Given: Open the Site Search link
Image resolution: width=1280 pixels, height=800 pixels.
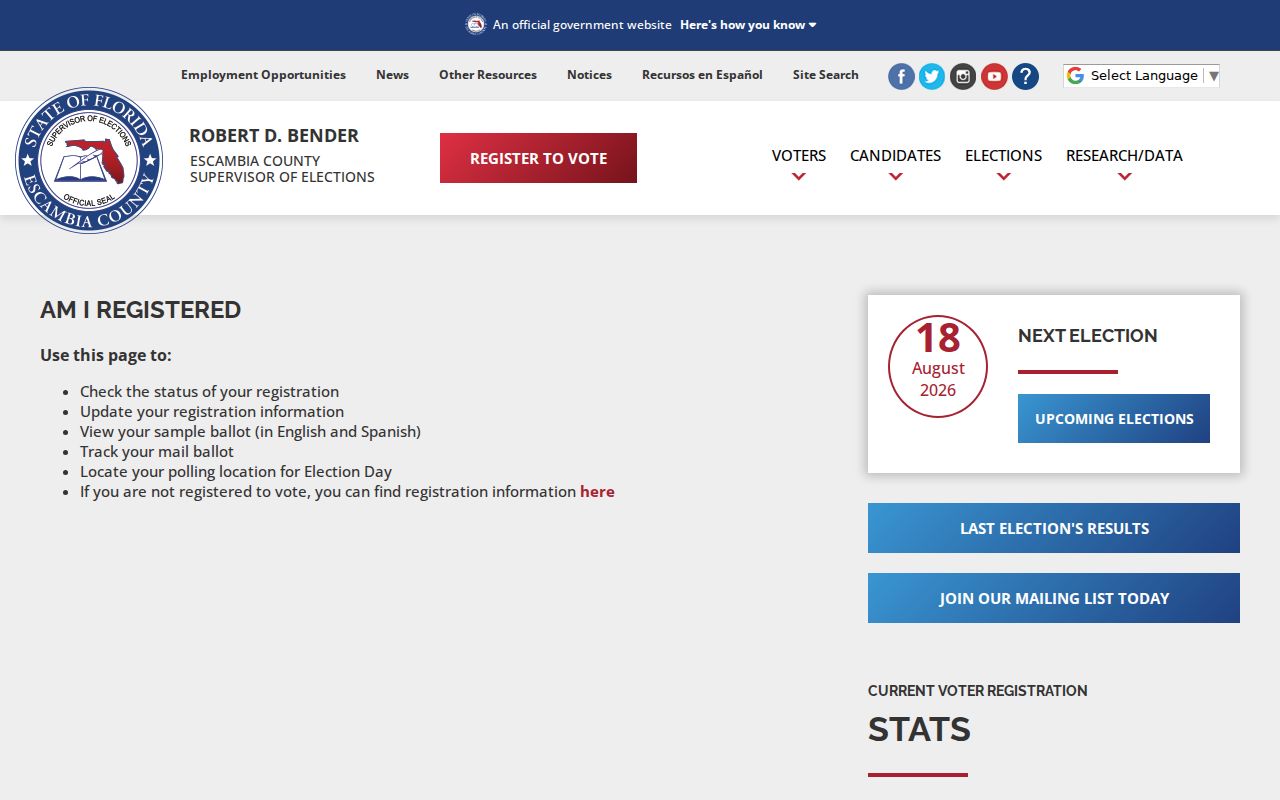Looking at the screenshot, I should pyautogui.click(x=826, y=75).
